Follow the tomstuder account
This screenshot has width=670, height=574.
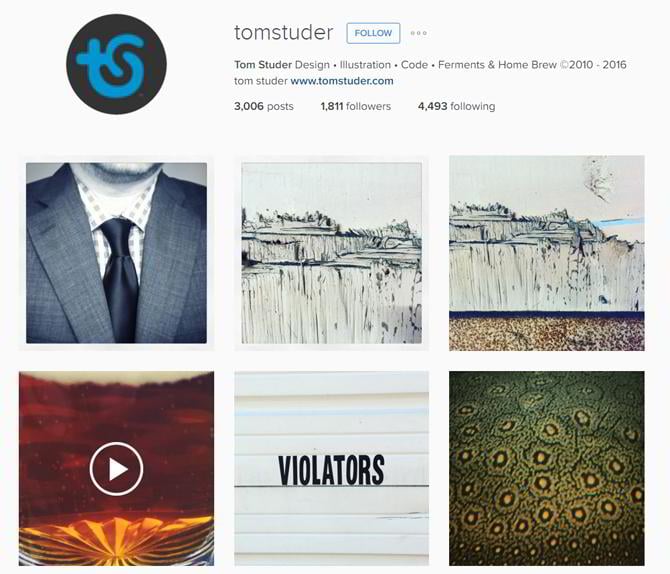373,33
